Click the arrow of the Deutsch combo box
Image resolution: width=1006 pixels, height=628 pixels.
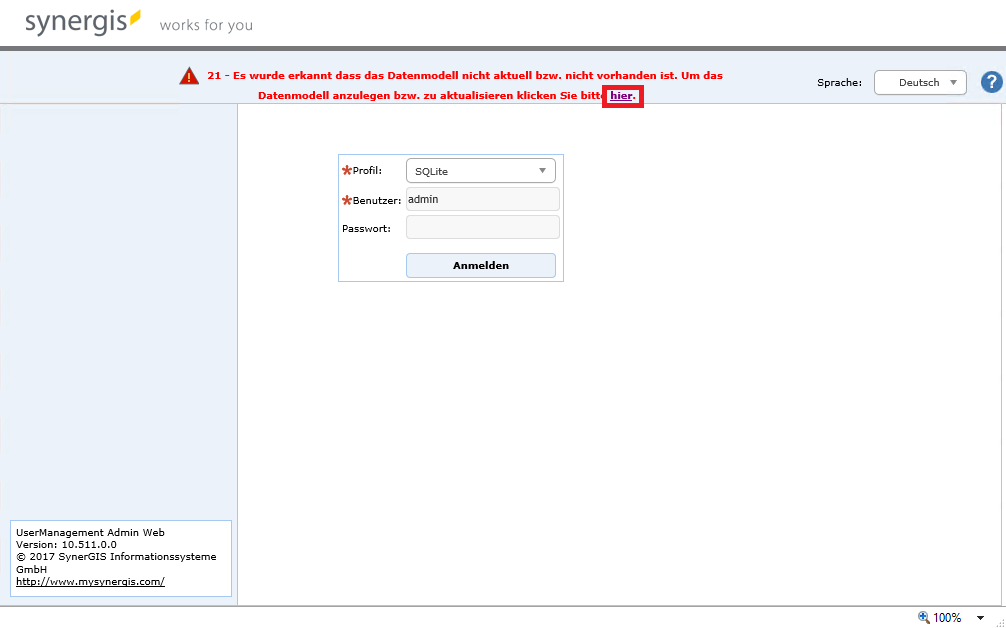click(953, 82)
